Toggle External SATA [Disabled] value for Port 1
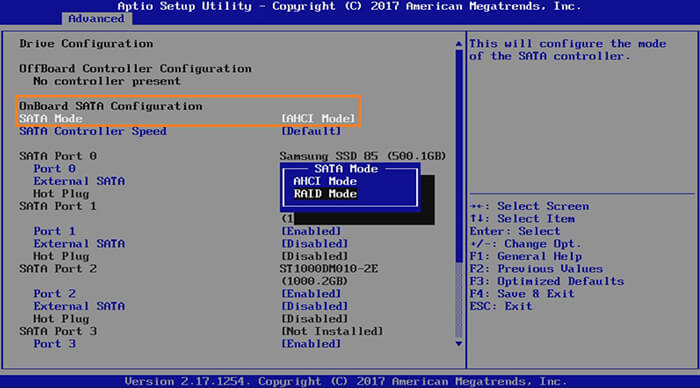The height and width of the screenshot is (388, 700). (x=315, y=244)
